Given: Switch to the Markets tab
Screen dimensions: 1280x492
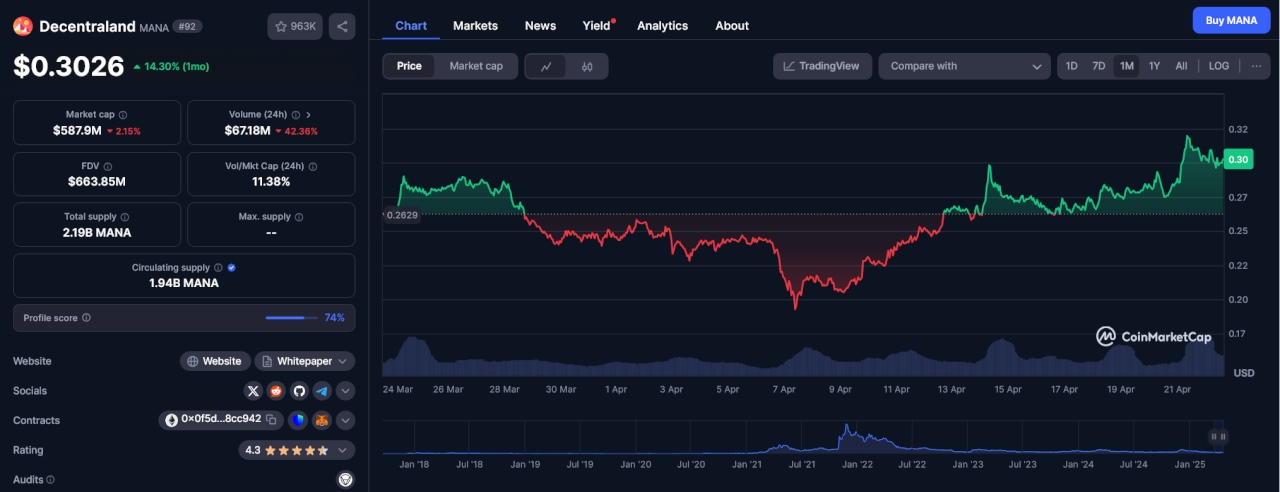Looking at the screenshot, I should click(475, 26).
